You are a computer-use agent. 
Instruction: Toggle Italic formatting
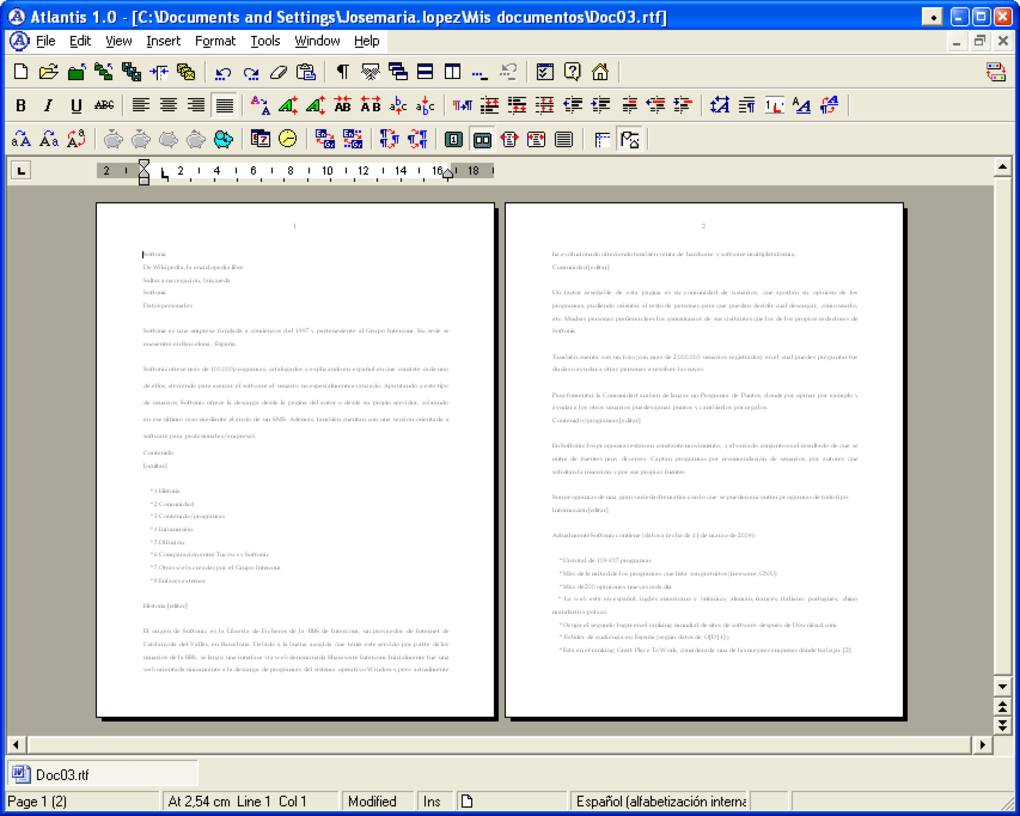(x=48, y=105)
